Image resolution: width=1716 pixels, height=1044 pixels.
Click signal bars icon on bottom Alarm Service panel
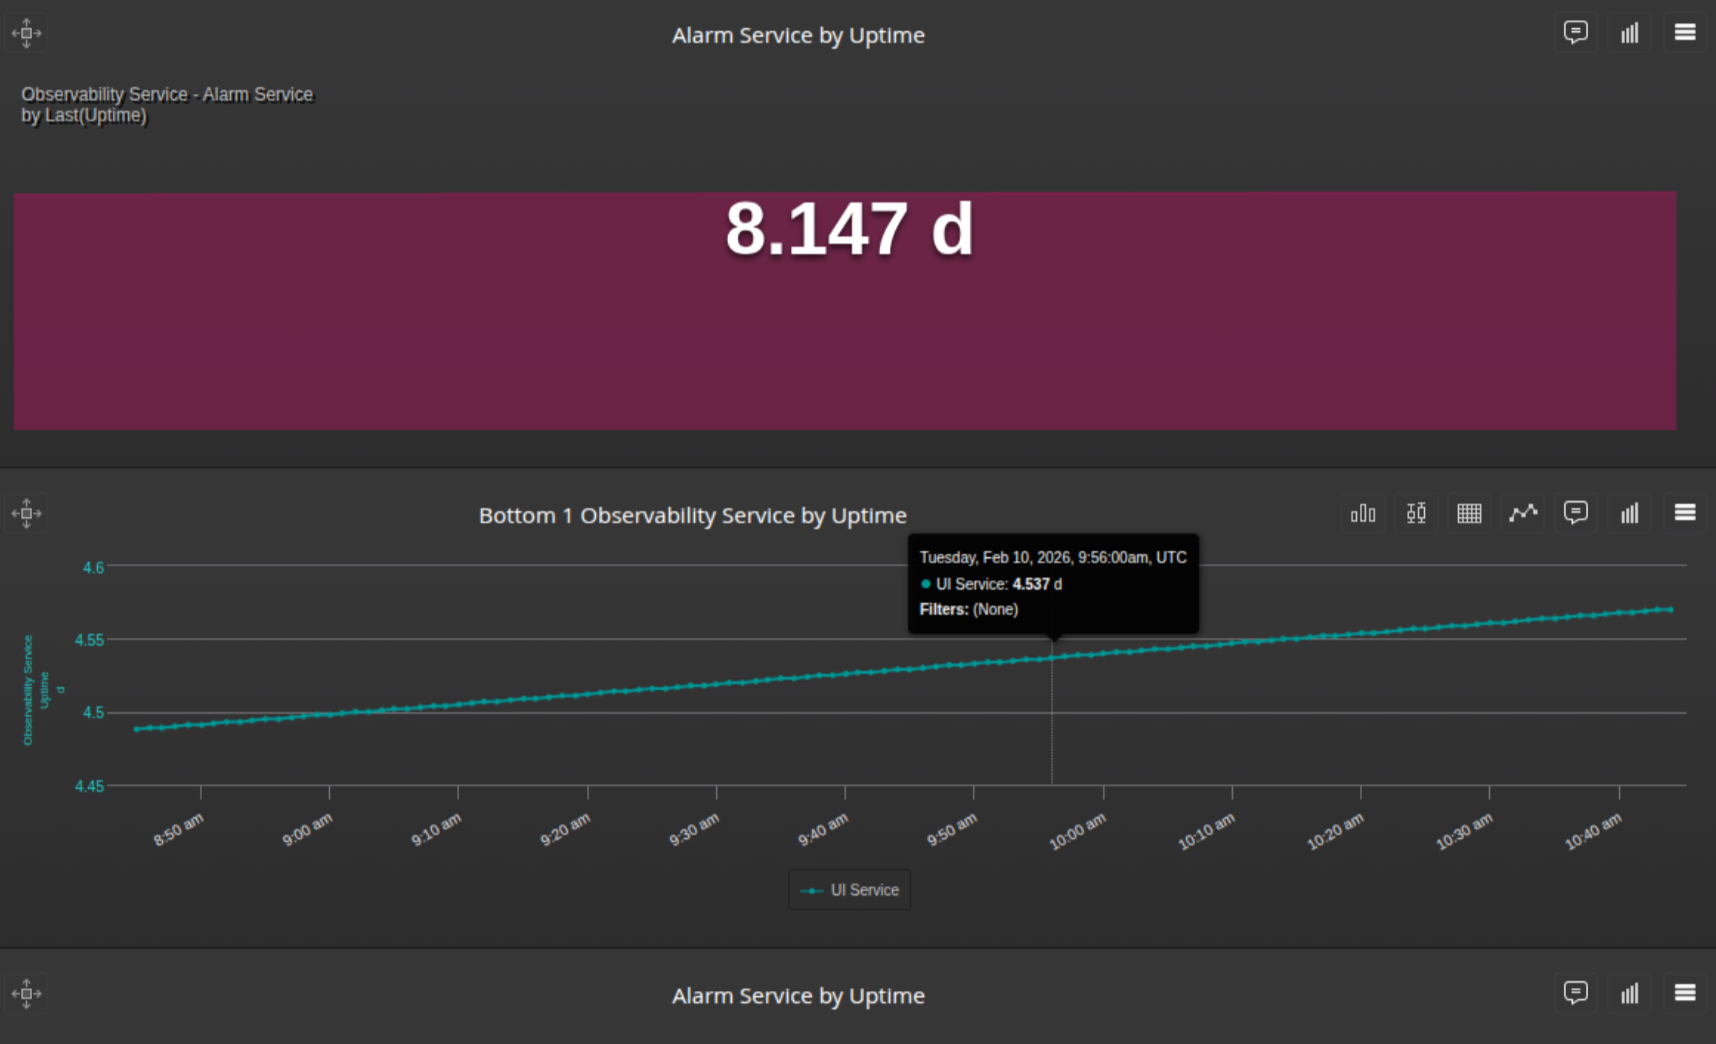[x=1629, y=993]
